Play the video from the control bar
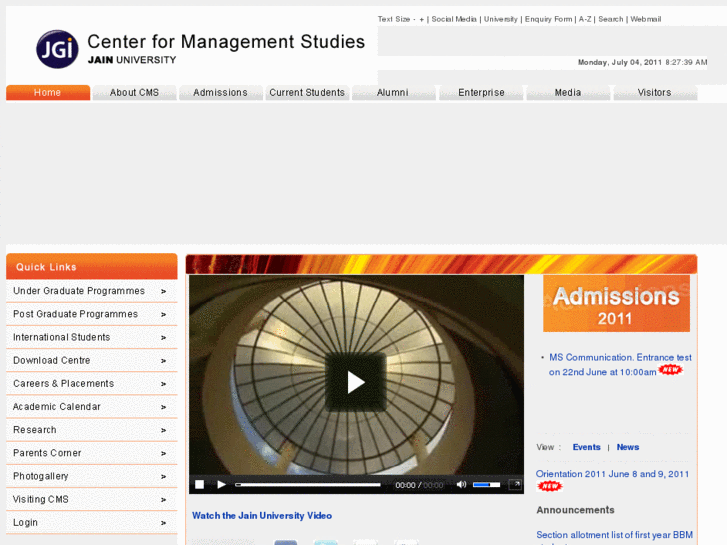The width and height of the screenshot is (727, 545). (222, 484)
